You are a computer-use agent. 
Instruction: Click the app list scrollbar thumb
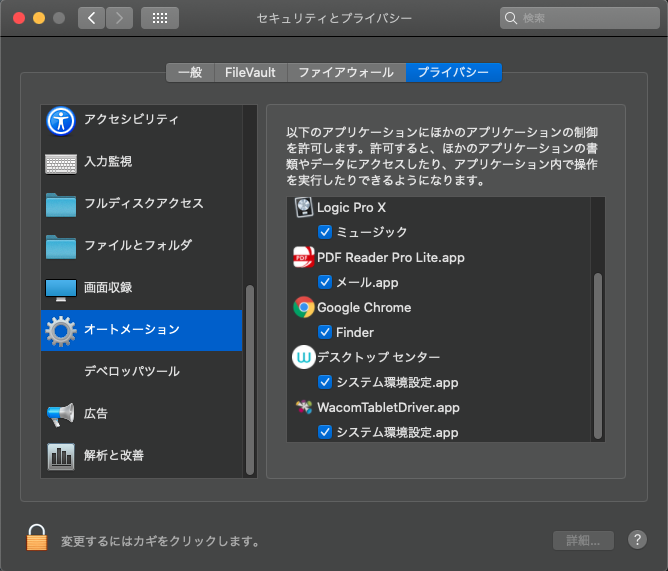point(598,356)
